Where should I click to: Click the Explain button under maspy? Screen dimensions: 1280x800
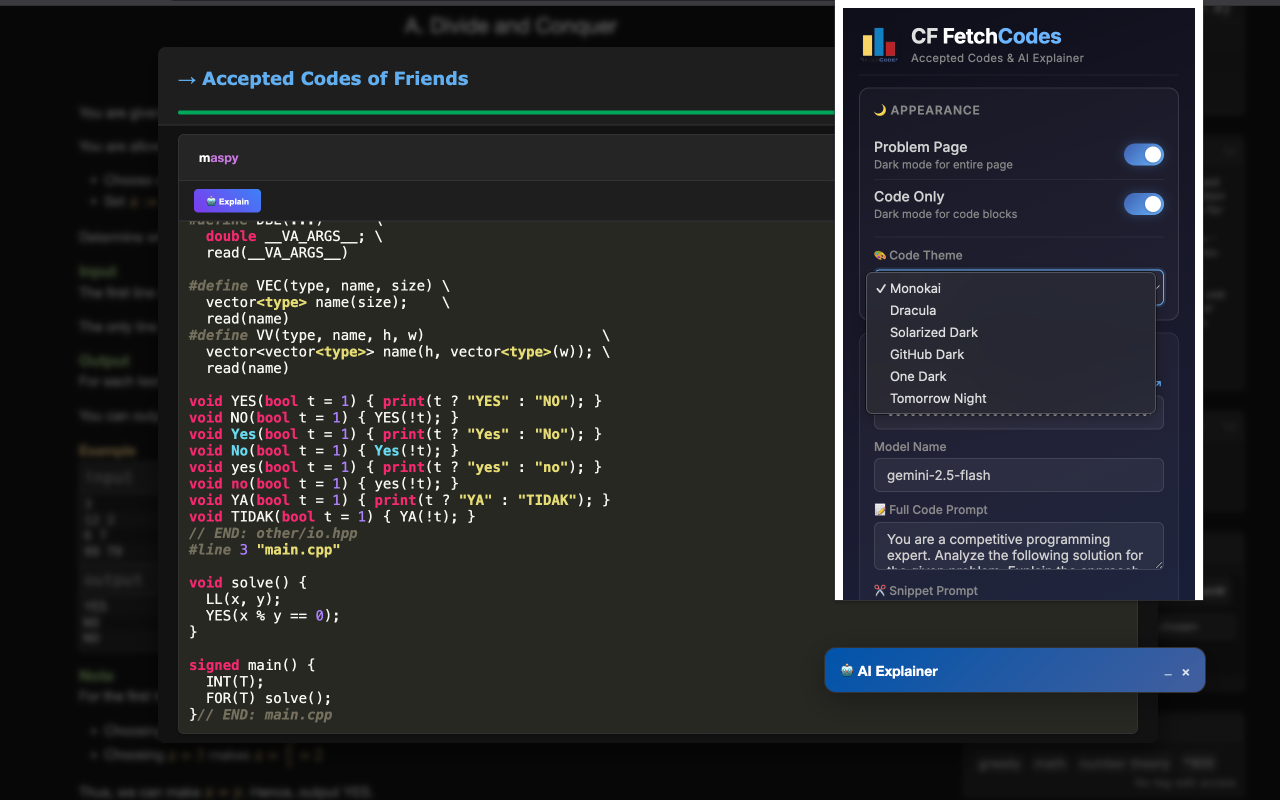point(227,201)
